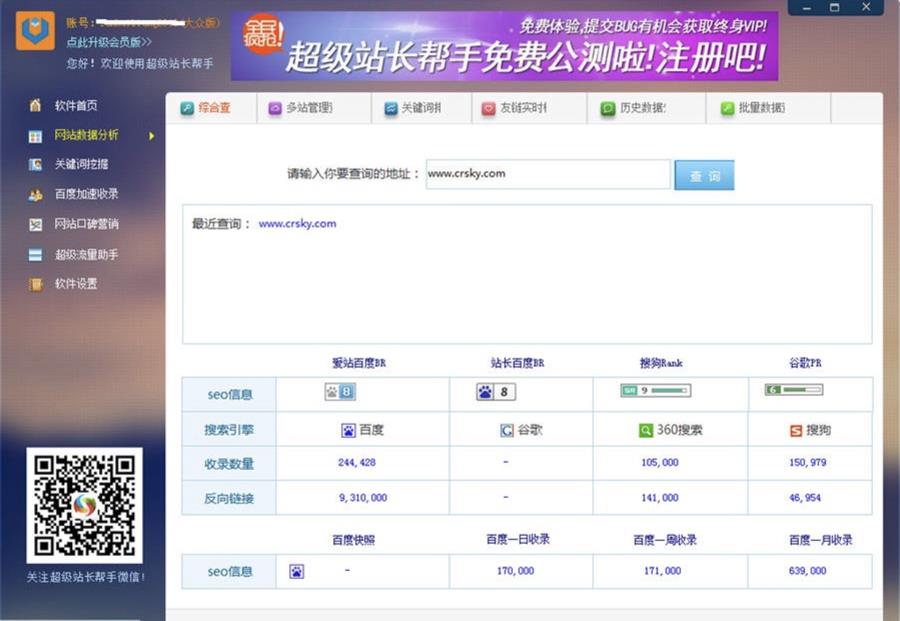The image size is (900, 621).
Task: Click the 爱站百度BR rank badge
Action: coord(340,392)
